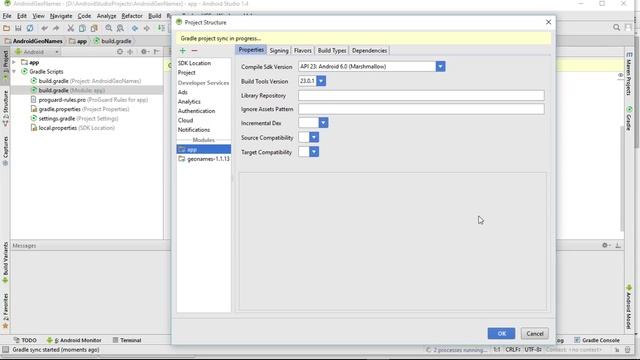The height and width of the screenshot is (360, 640).
Task: Collapse the Gradle Scripts tree node
Action: (14, 71)
